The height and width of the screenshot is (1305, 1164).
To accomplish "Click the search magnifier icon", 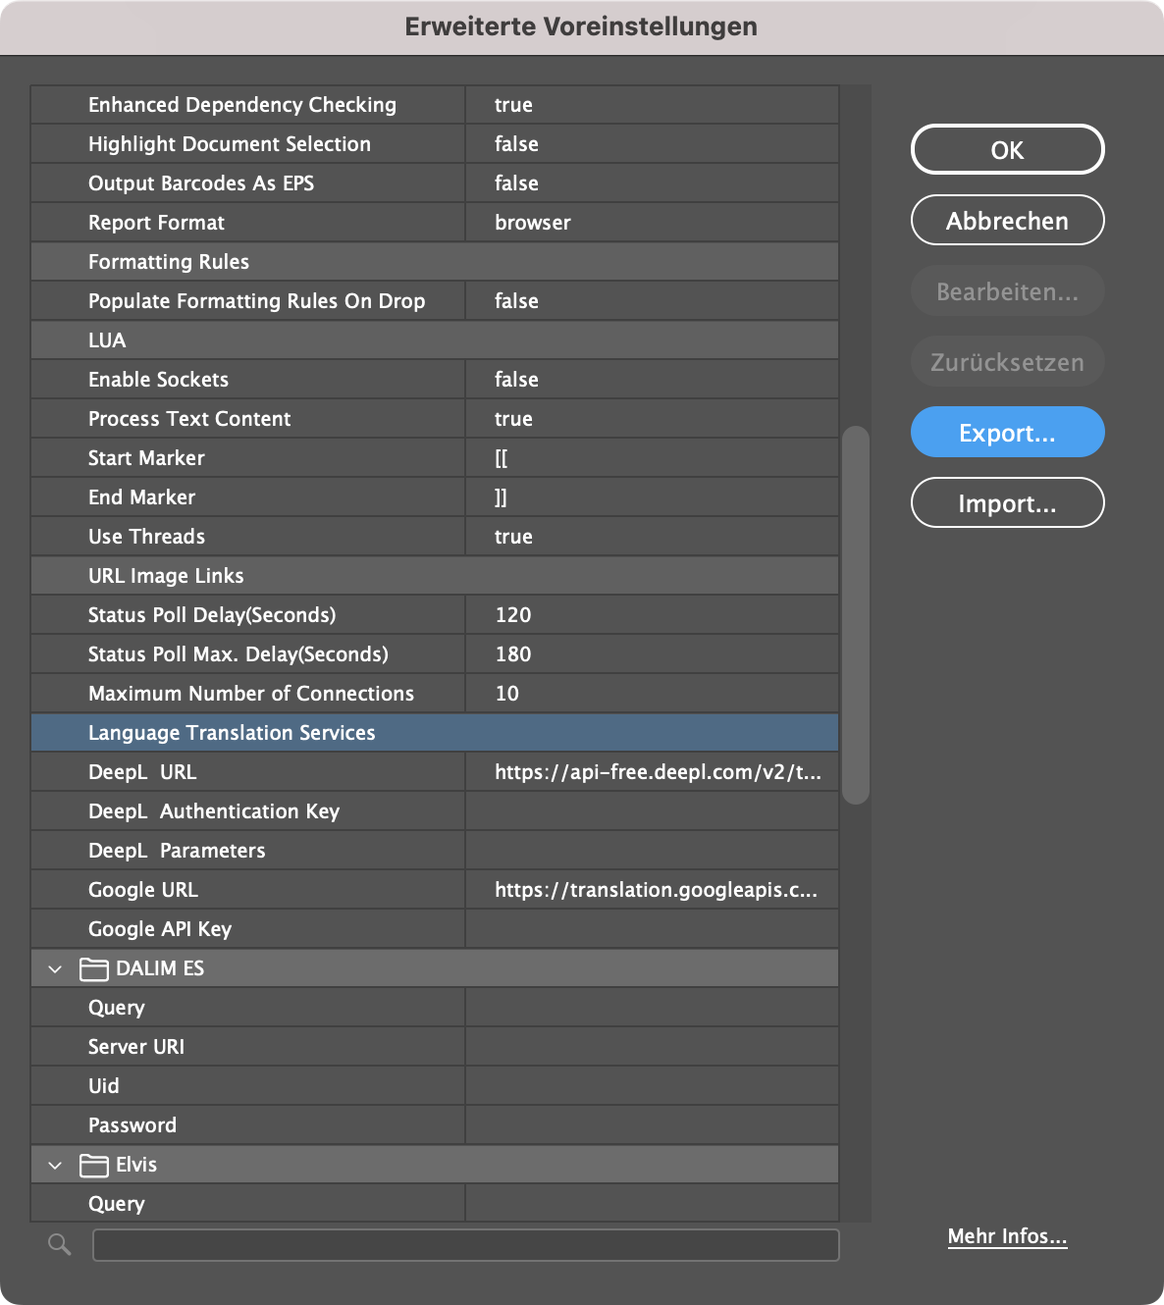I will click(60, 1244).
